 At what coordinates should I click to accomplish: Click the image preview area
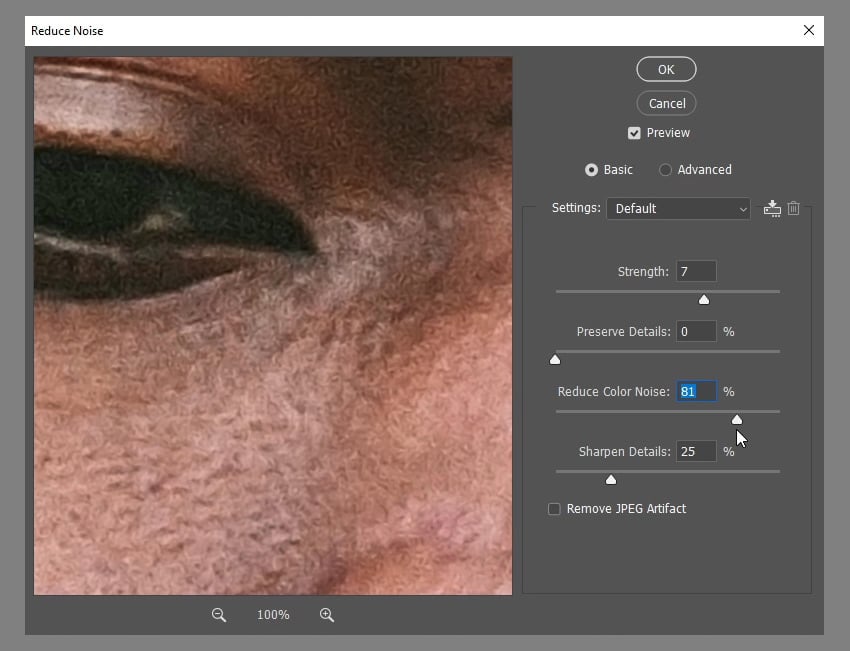tap(273, 325)
